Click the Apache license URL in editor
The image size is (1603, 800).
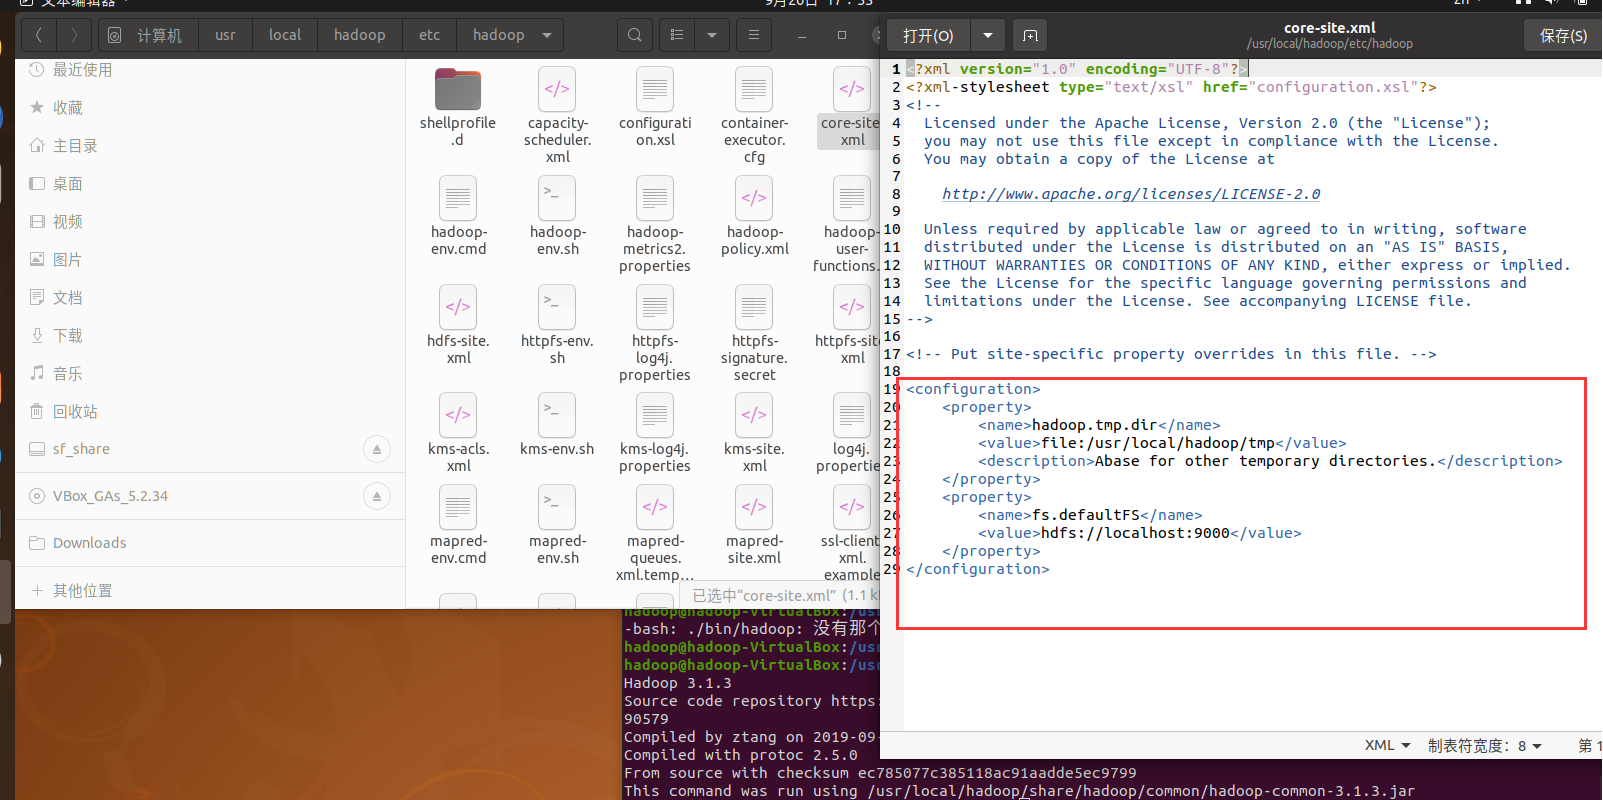tap(1131, 194)
